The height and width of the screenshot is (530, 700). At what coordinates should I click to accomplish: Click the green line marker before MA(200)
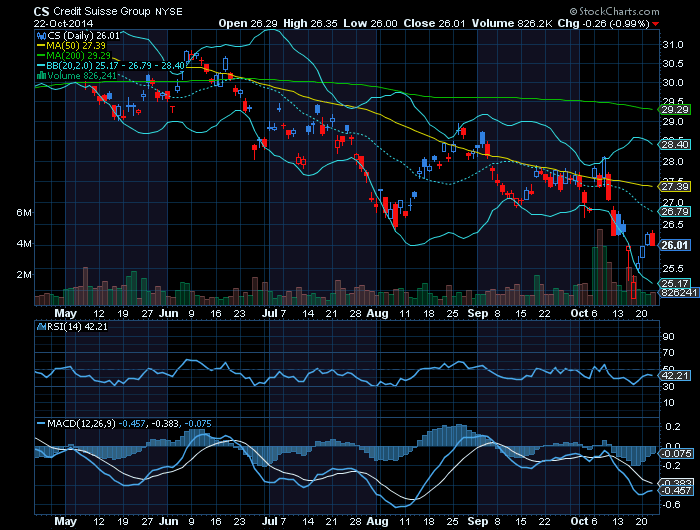click(x=41, y=55)
